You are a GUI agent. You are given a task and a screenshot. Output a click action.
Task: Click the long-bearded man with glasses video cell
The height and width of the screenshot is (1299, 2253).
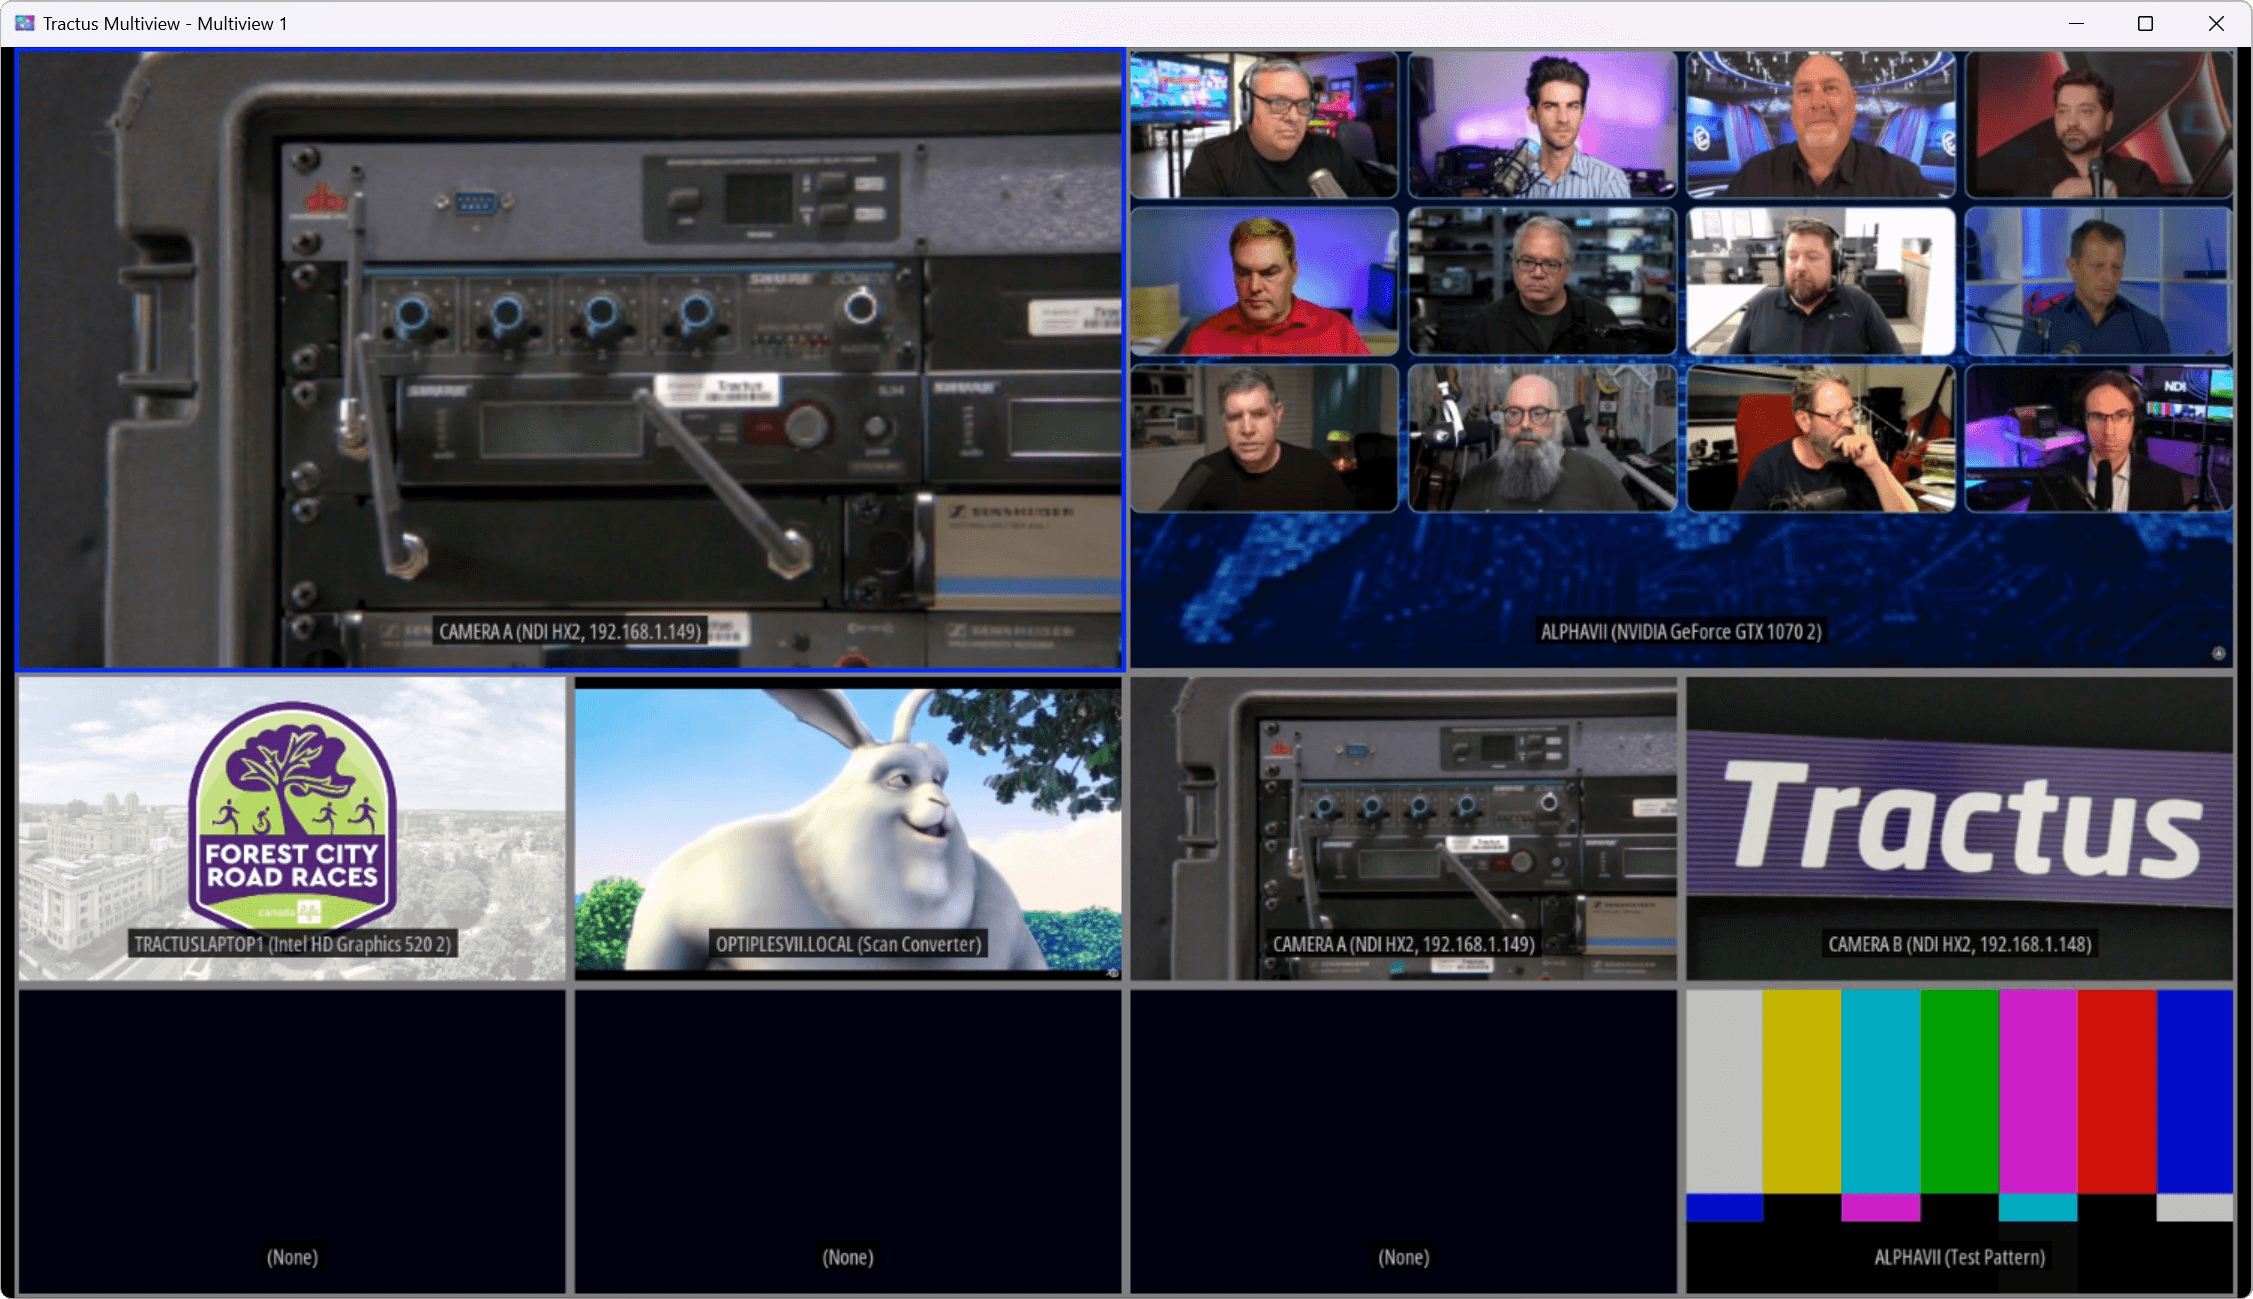(x=1542, y=438)
